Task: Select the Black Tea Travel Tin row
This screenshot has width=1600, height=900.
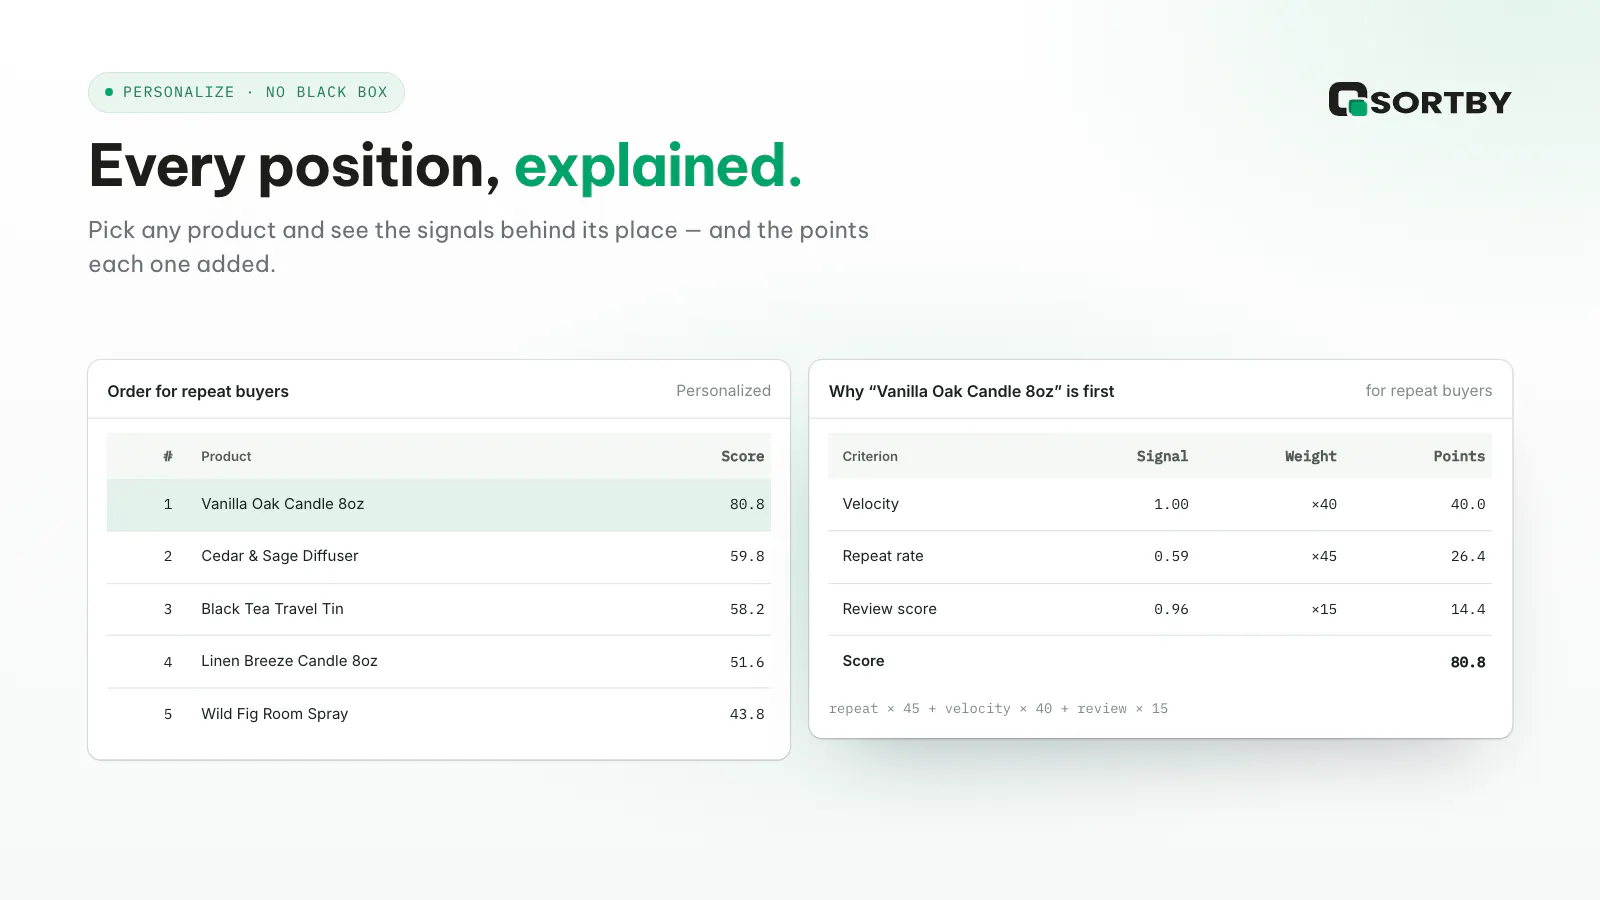Action: [439, 609]
